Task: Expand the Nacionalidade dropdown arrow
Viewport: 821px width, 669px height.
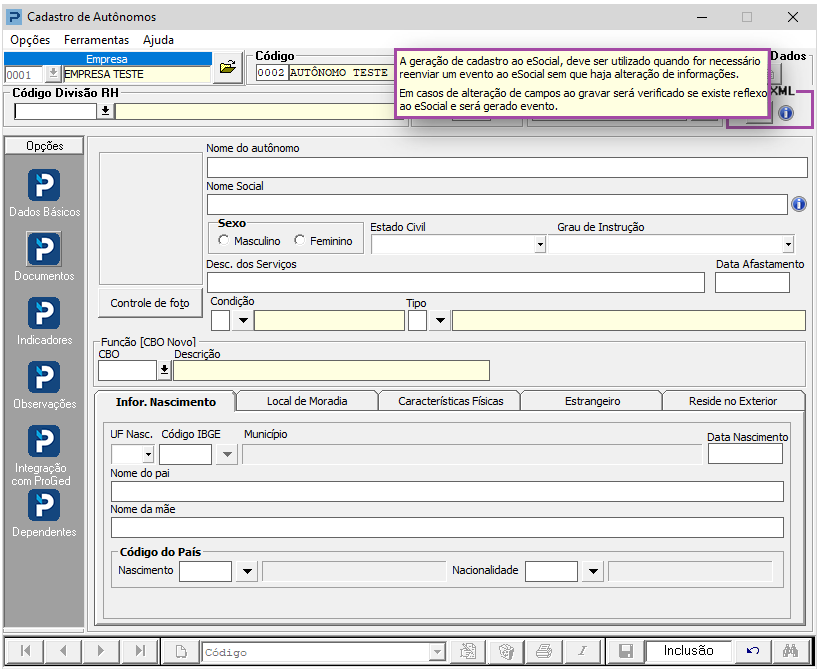Action: tap(593, 571)
